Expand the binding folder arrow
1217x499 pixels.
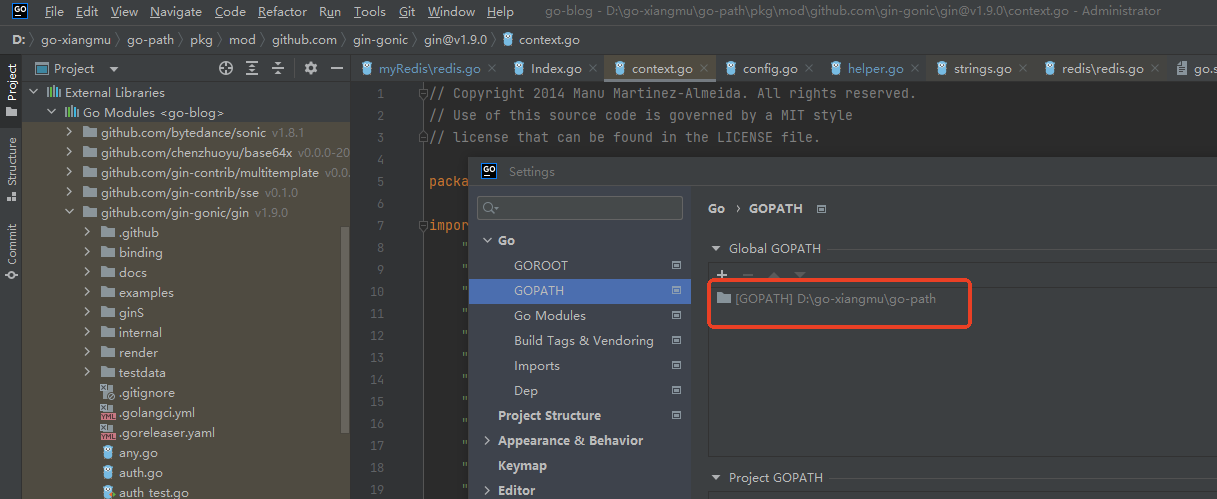pyautogui.click(x=87, y=252)
